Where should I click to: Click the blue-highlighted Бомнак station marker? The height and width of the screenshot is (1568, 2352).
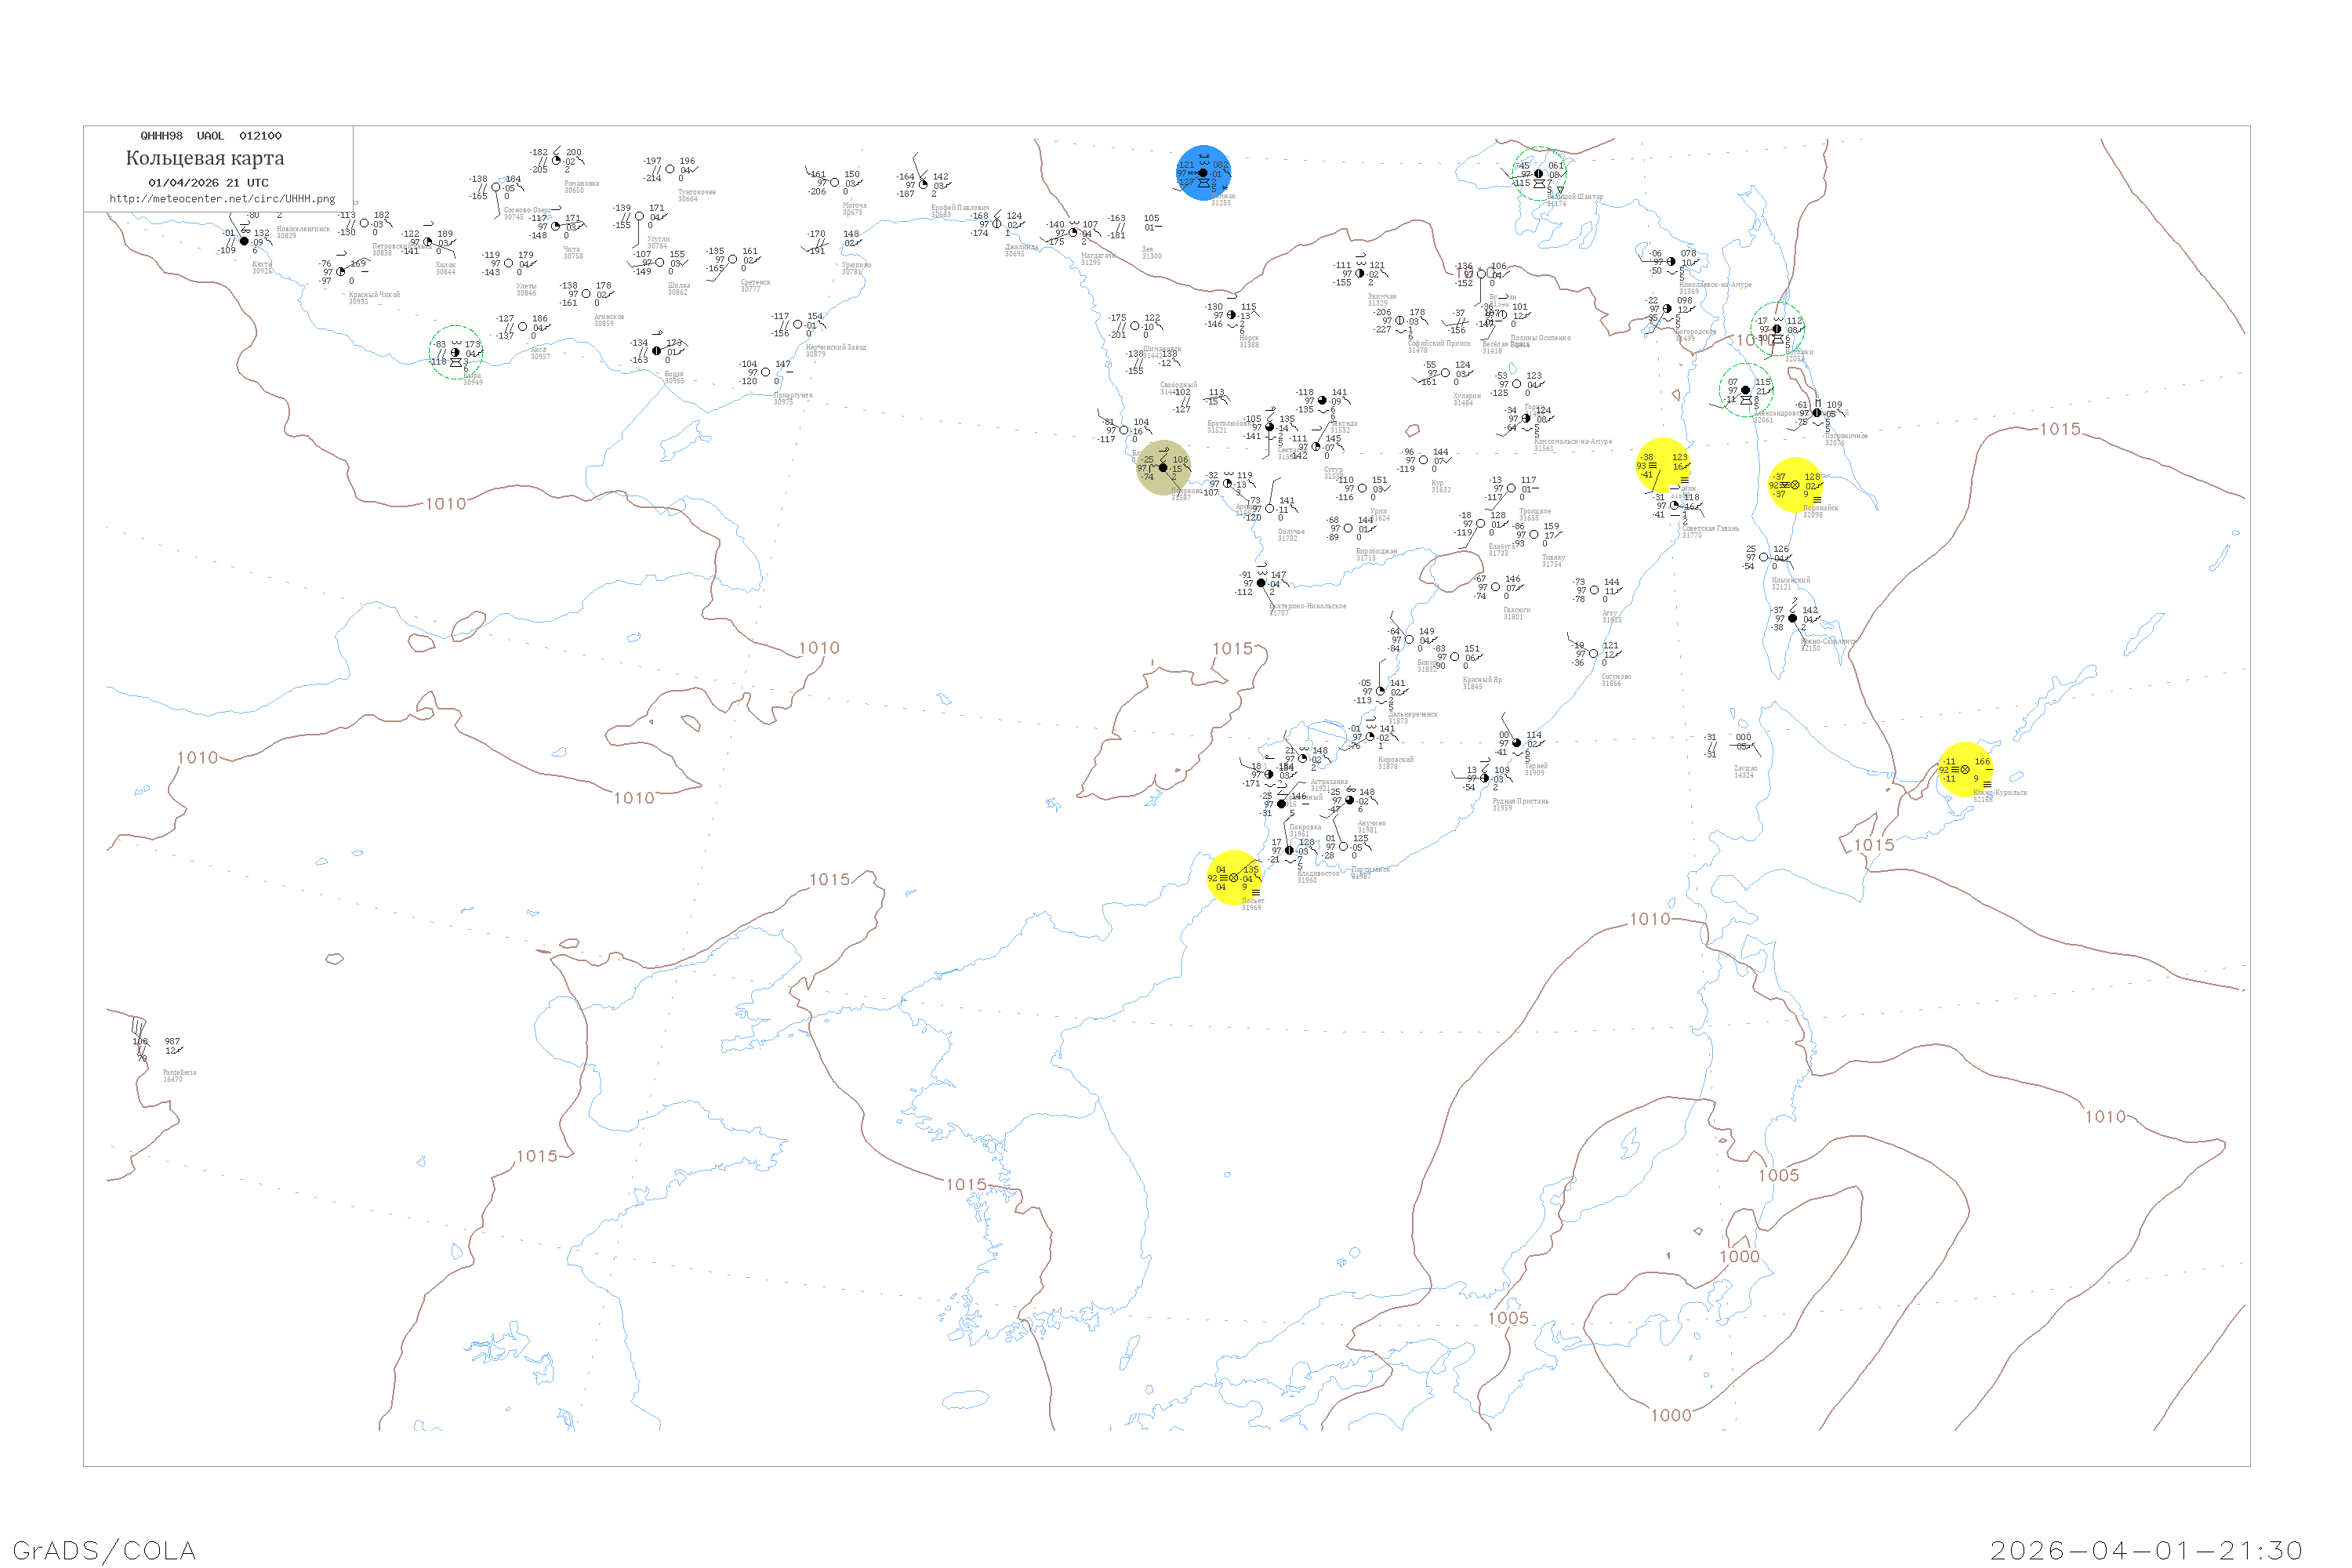click(1203, 173)
